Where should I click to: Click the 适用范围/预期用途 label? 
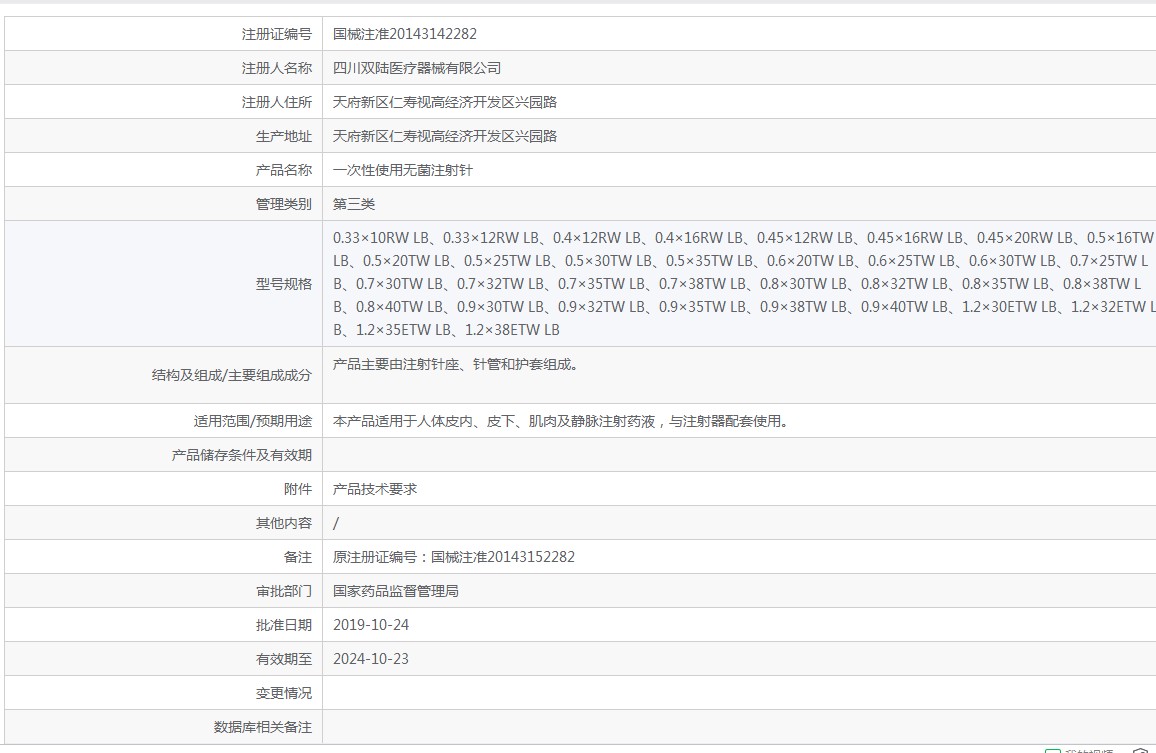[x=253, y=421]
